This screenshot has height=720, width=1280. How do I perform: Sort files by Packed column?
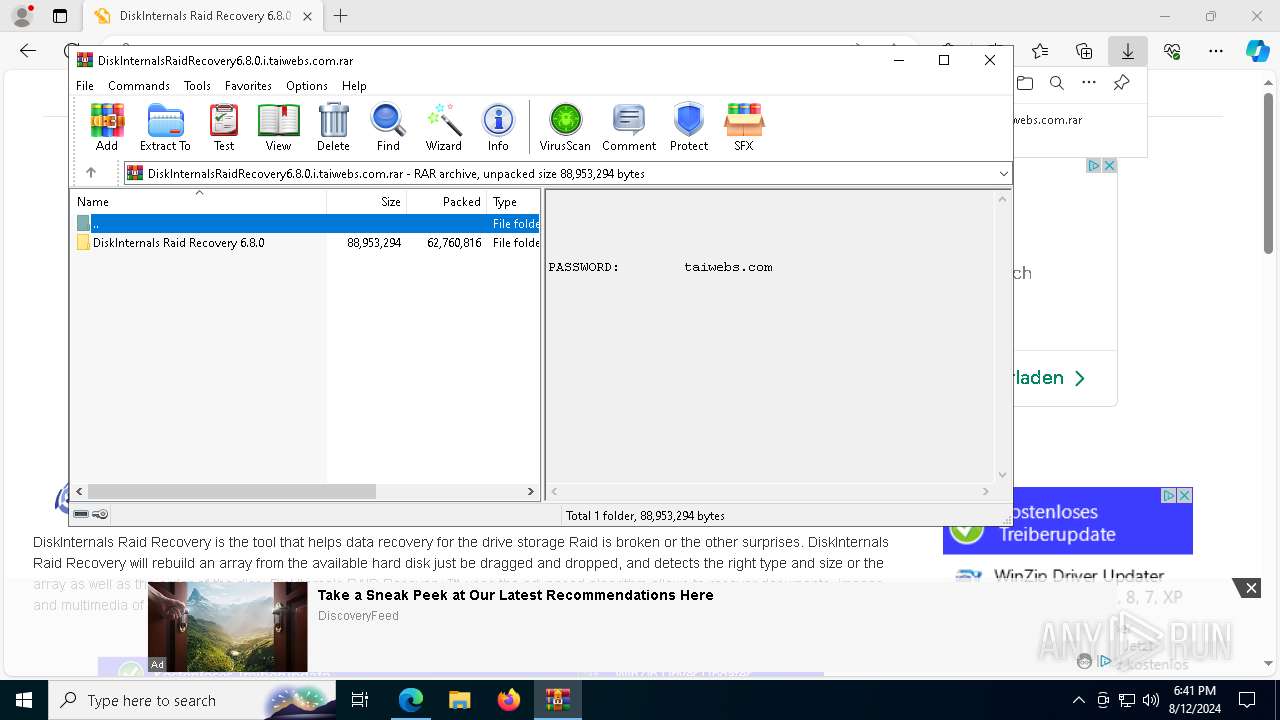point(446,202)
